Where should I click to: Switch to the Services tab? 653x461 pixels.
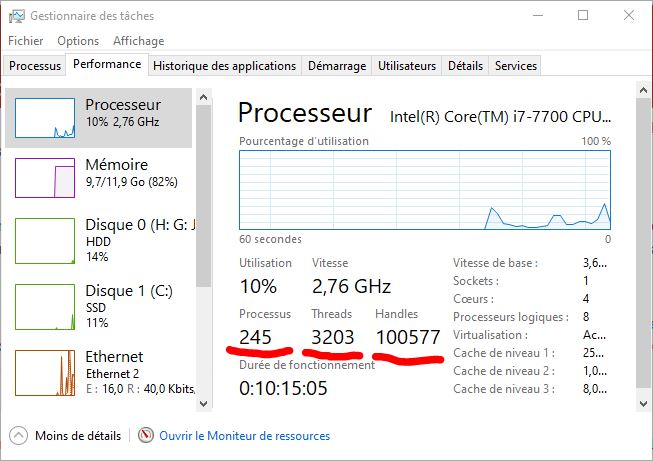click(x=516, y=66)
